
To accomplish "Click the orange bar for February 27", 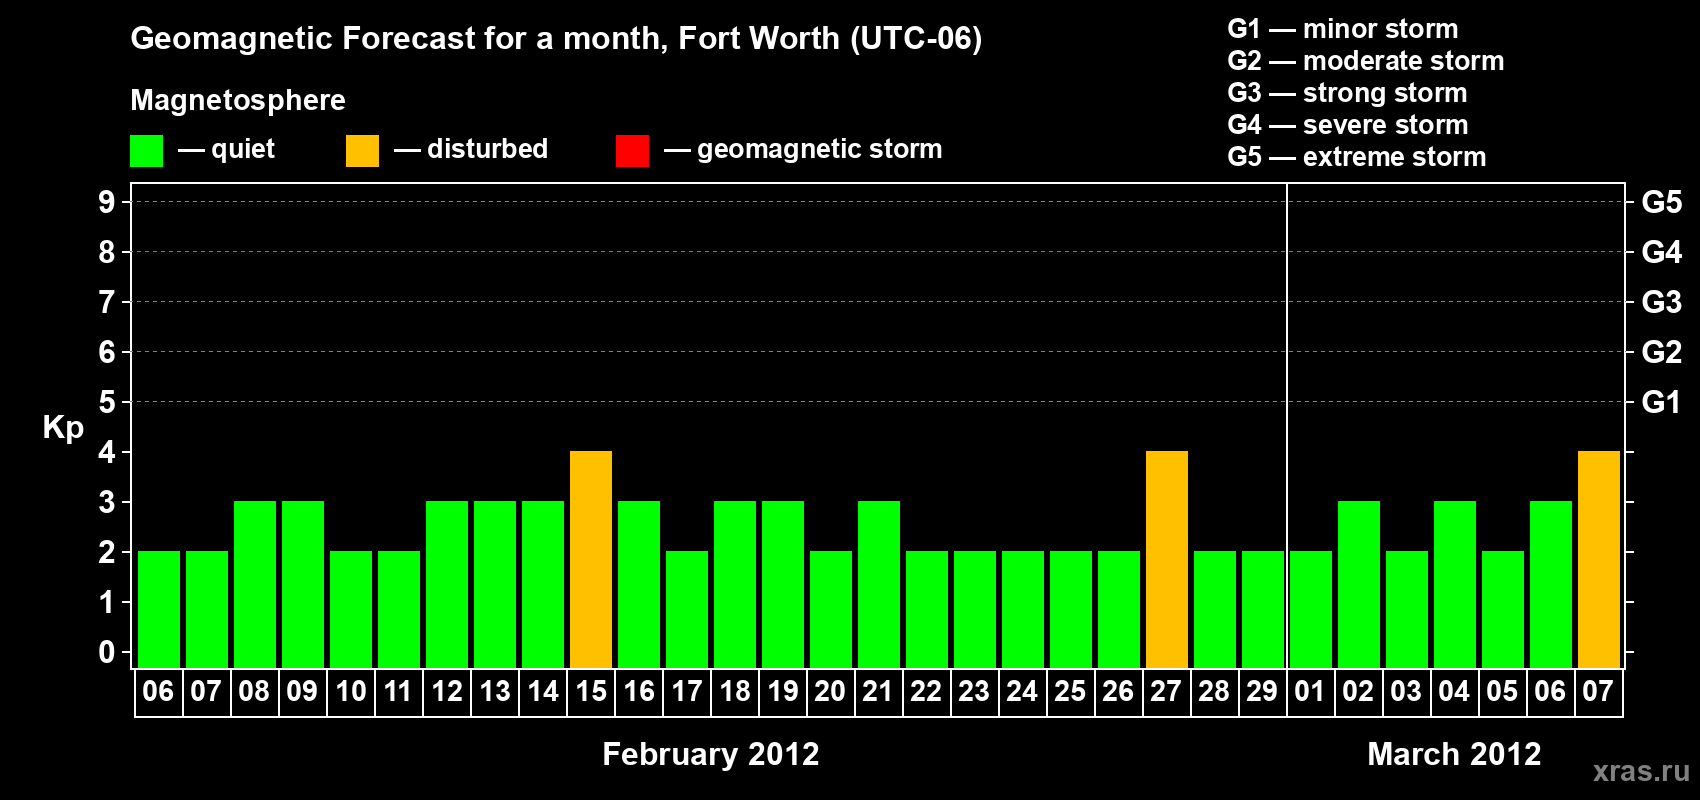I will pos(1167,560).
